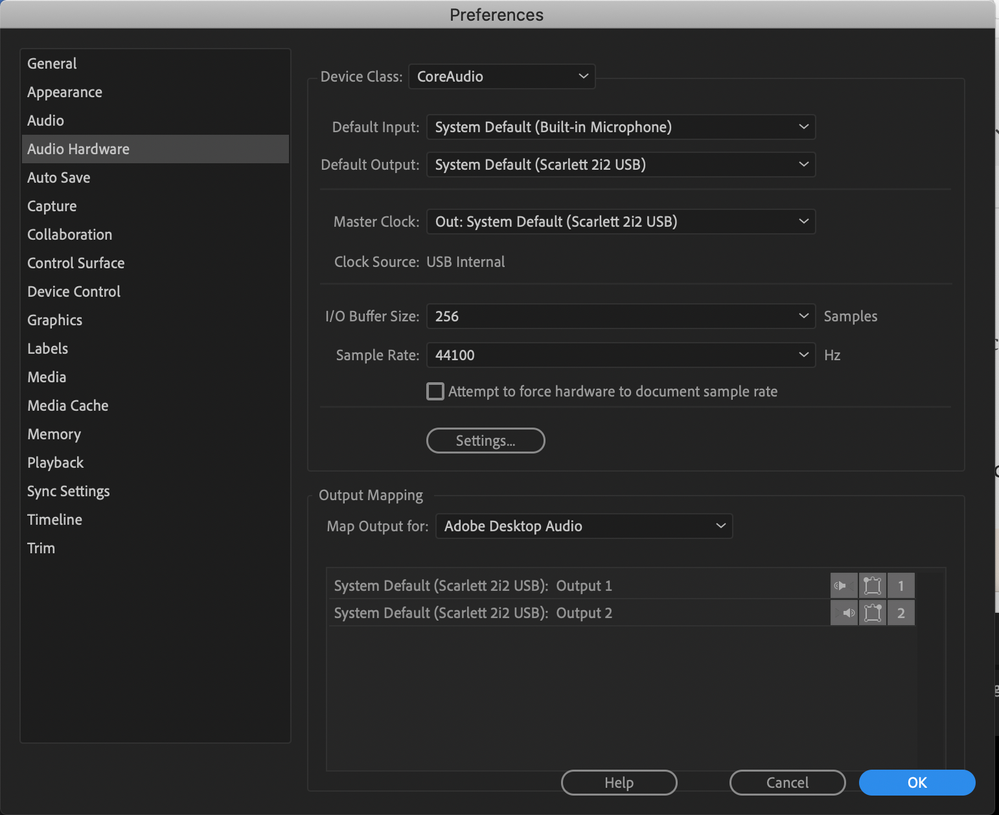The width and height of the screenshot is (999, 815).
Task: Open the Default Output dropdown
Action: pos(620,164)
